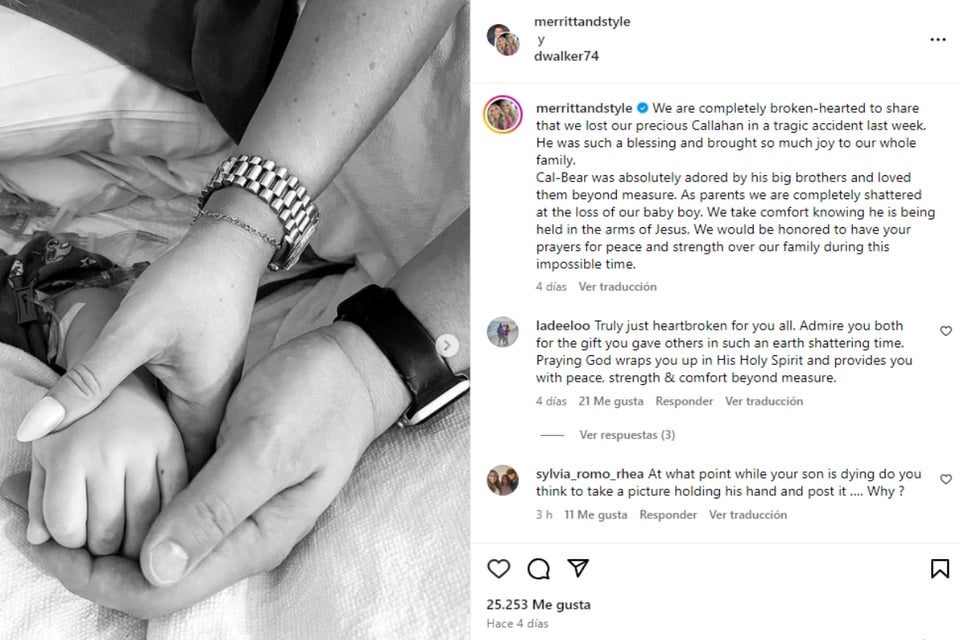Open the three-dot more options menu
The image size is (960, 640).
click(937, 40)
